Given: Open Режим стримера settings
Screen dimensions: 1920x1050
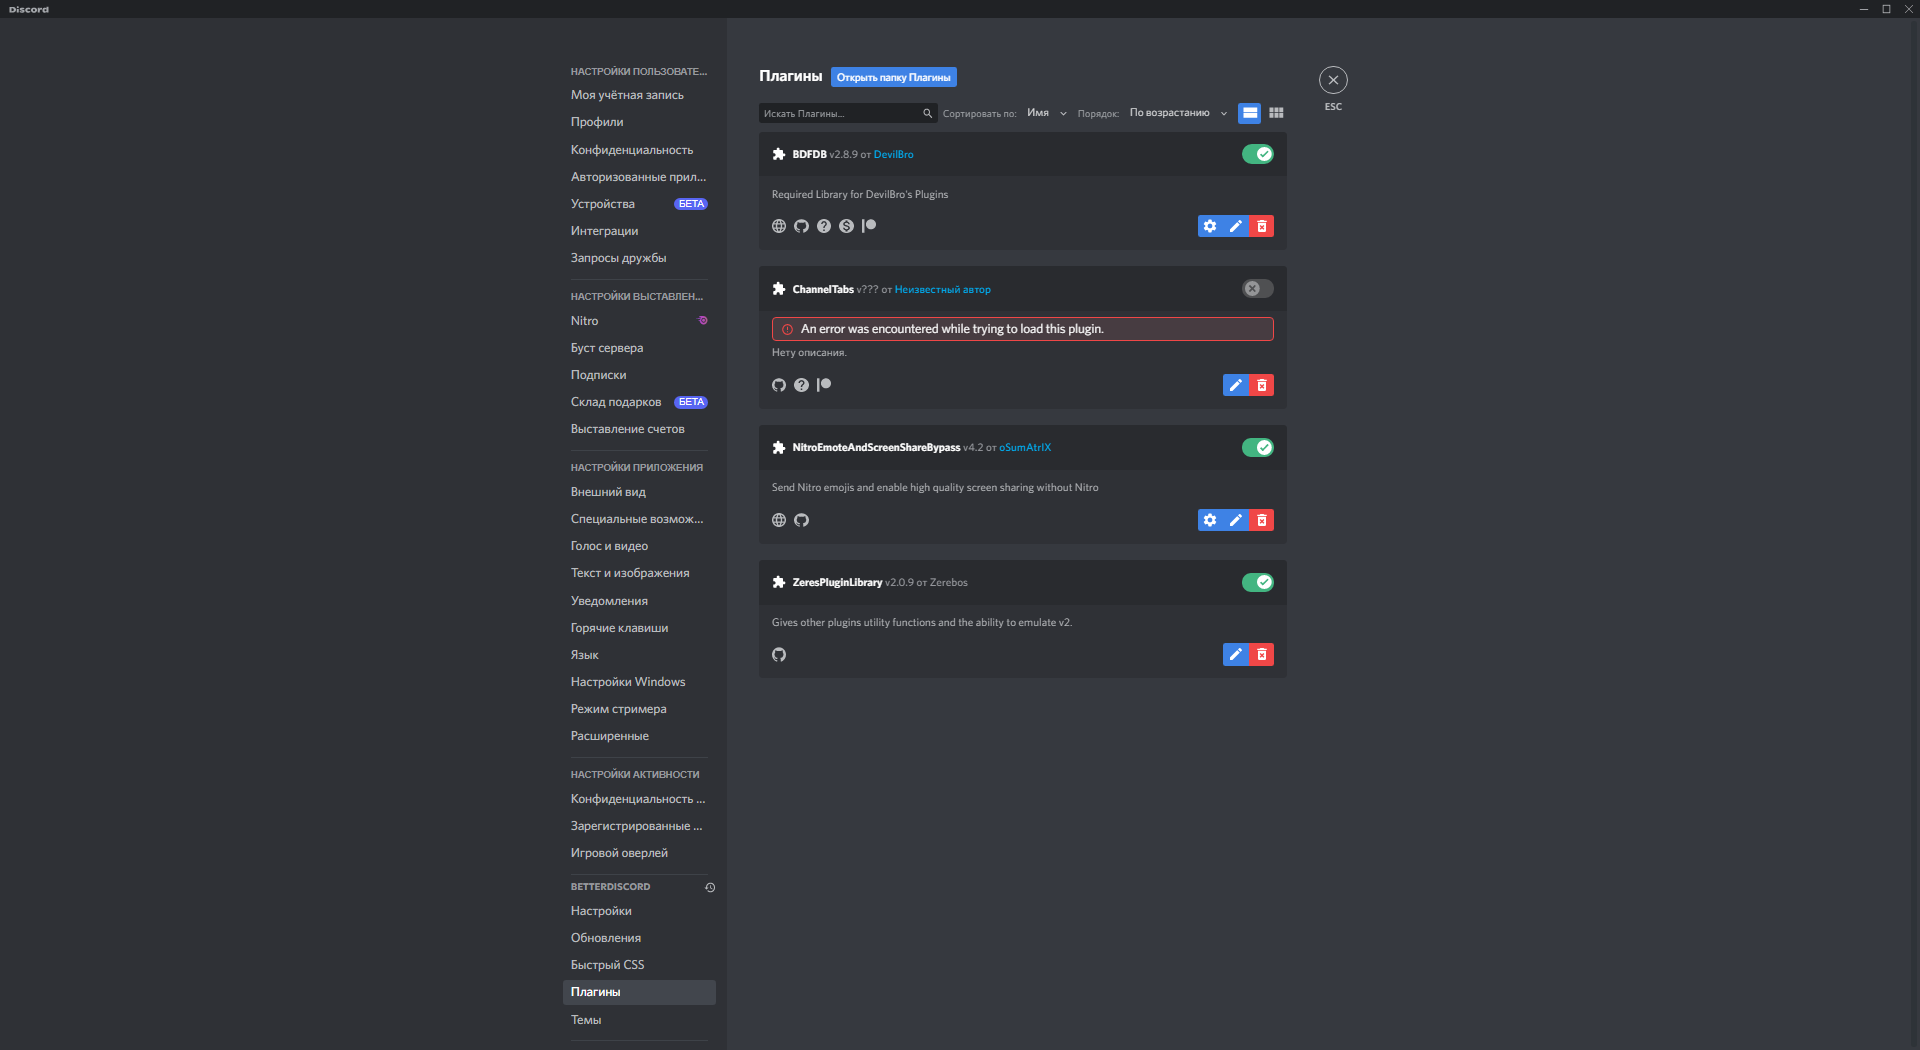Looking at the screenshot, I should (x=639, y=709).
